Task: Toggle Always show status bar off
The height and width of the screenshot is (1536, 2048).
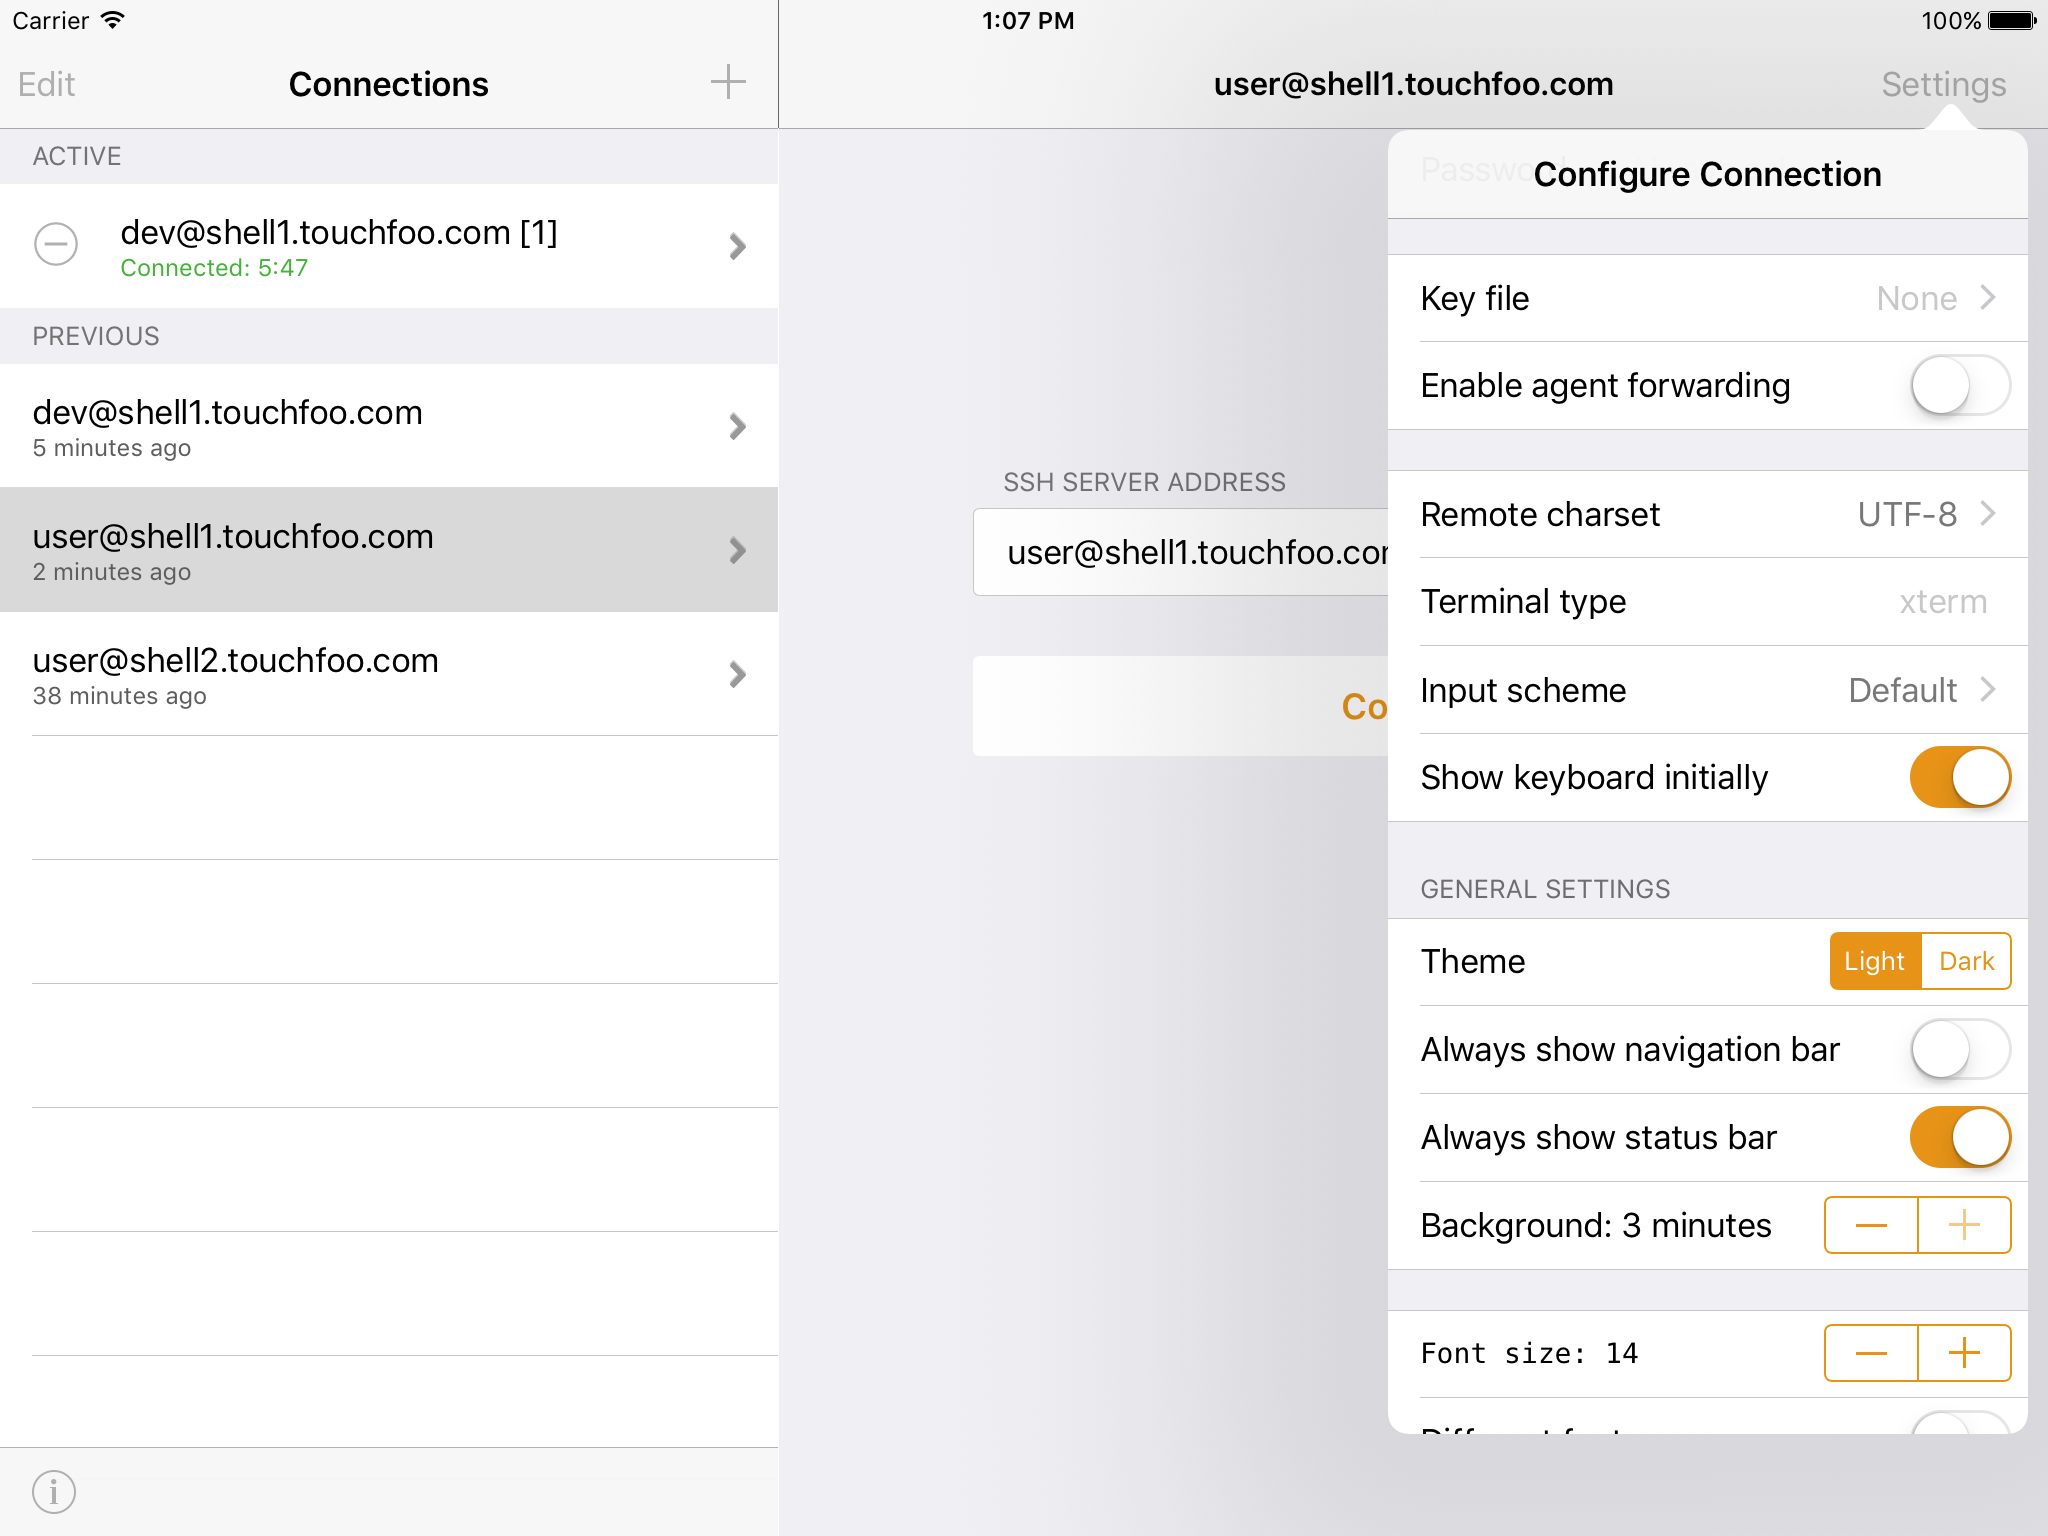Action: [1959, 1137]
